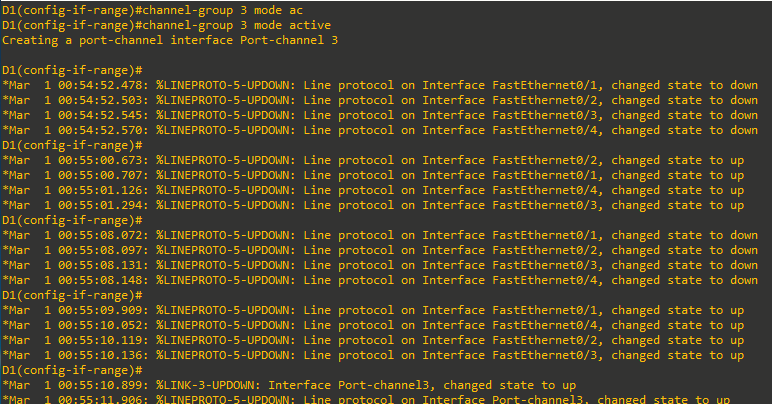Click the 00:55:00.673 FastEthernet0/2 up log line
Screen dimensions: 772x404
(373, 160)
